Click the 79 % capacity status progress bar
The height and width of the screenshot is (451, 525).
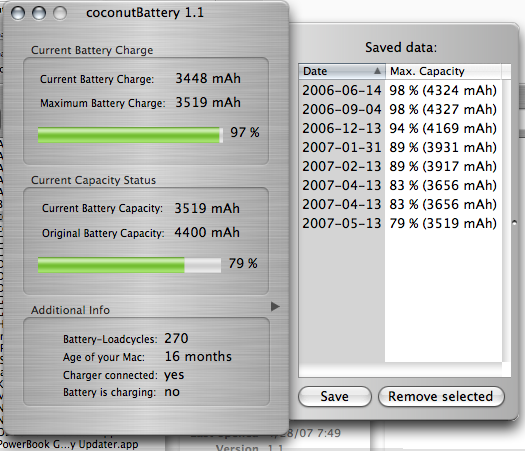click(x=129, y=265)
